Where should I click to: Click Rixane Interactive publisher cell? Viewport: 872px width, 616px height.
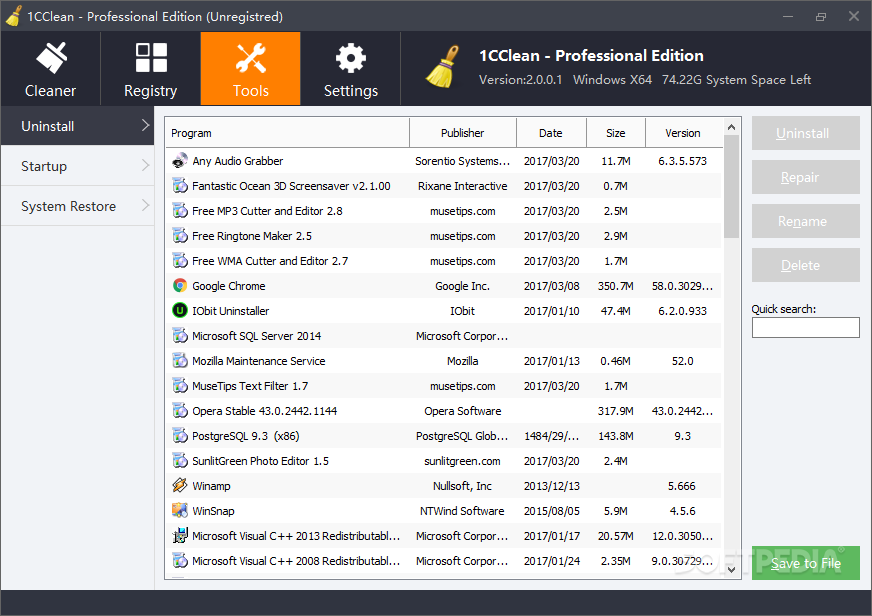463,186
